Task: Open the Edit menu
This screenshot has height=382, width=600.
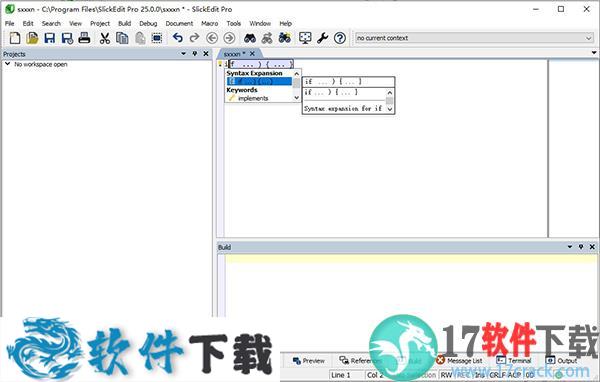Action: [28, 23]
